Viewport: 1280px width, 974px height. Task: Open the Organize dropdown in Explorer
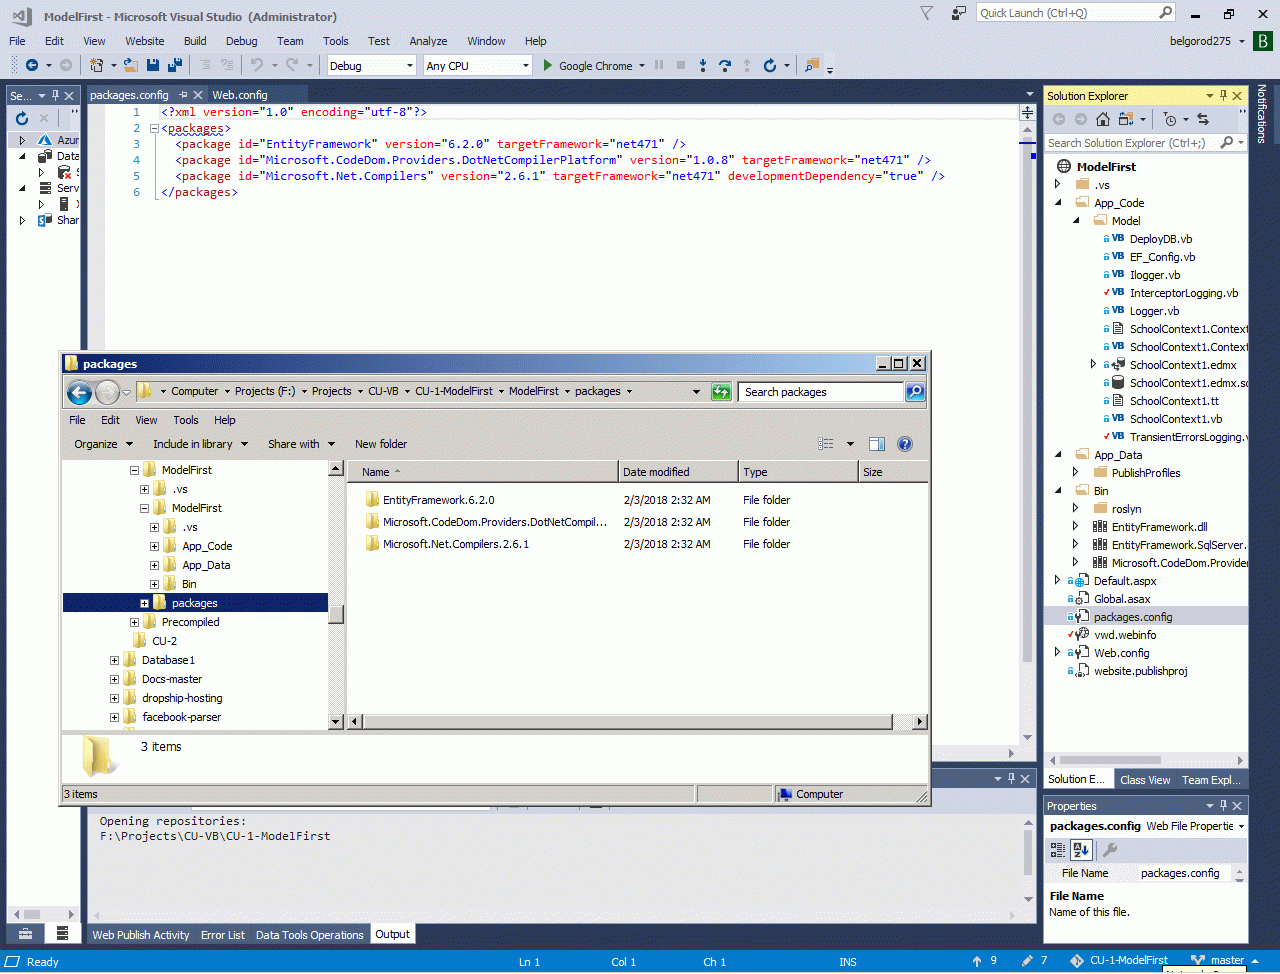(103, 444)
